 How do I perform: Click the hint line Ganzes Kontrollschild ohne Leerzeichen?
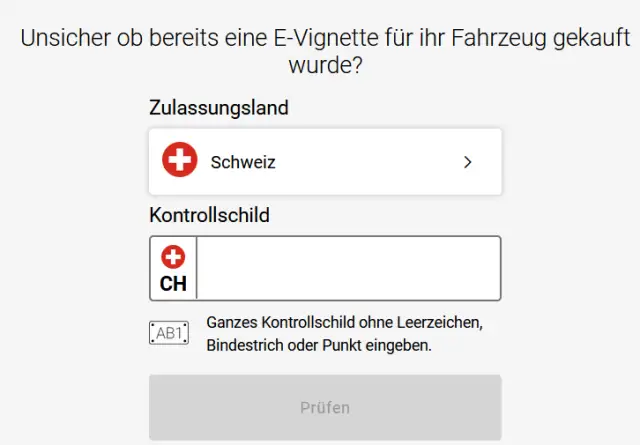[x=344, y=323]
